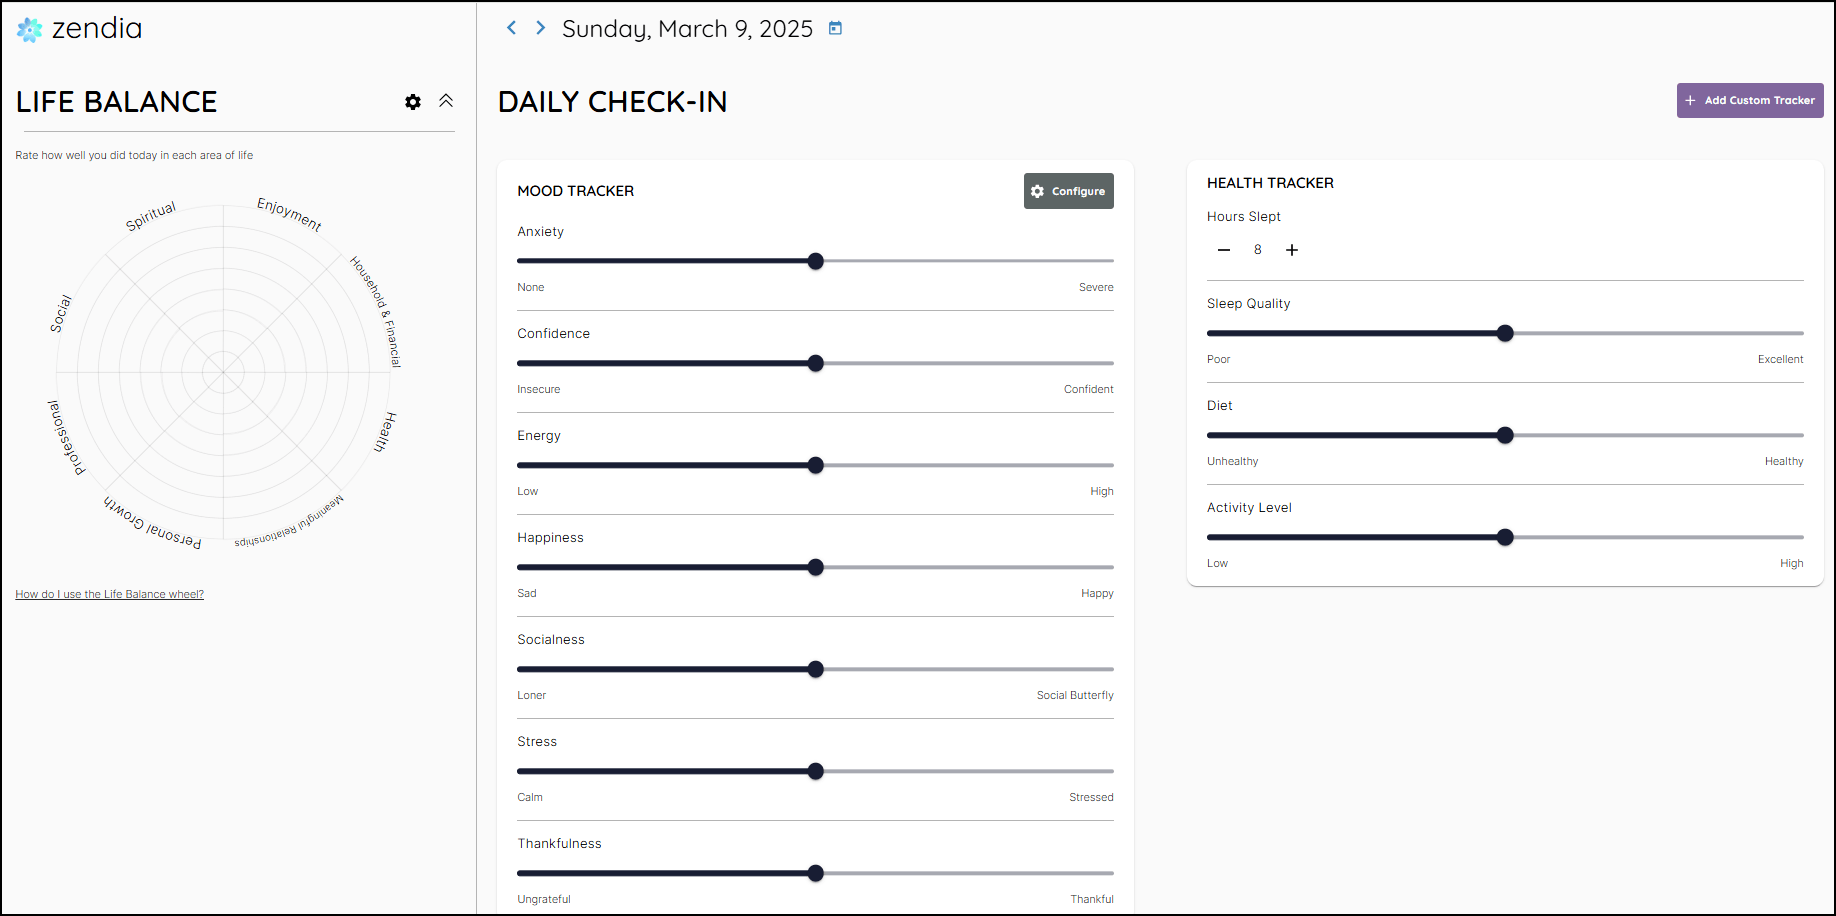1836x916 pixels.
Task: Click the Spiritual segment label on wheel
Action: pos(151,216)
